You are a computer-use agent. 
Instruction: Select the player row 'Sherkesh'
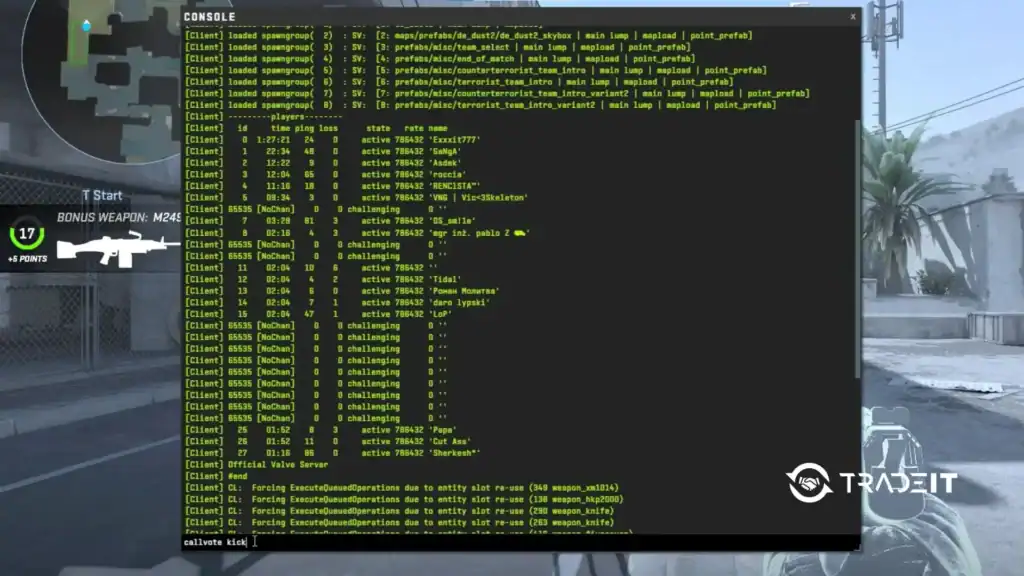point(332,453)
